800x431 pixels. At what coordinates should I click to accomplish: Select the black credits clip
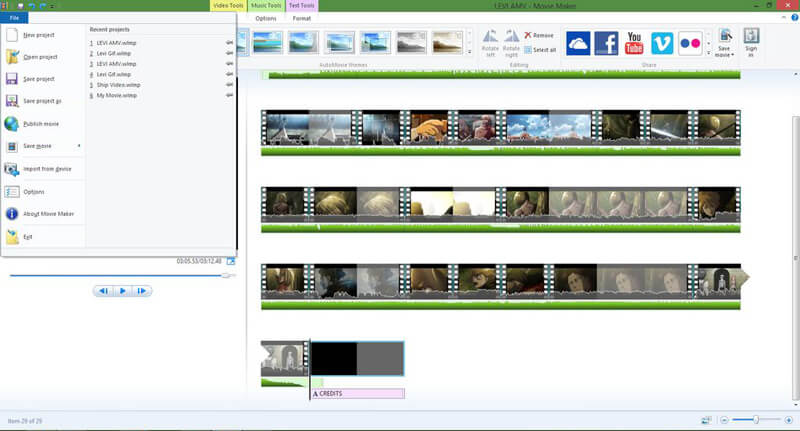pyautogui.click(x=357, y=359)
